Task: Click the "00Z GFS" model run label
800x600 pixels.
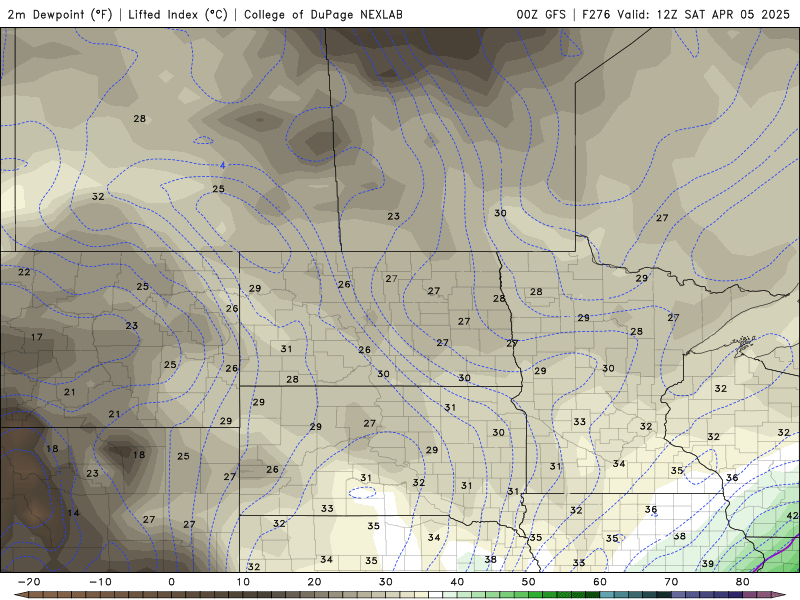Action: 541,14
